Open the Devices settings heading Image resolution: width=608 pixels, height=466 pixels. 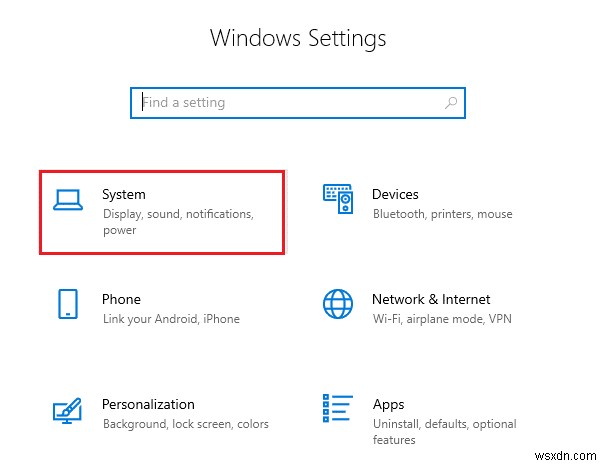click(x=395, y=194)
